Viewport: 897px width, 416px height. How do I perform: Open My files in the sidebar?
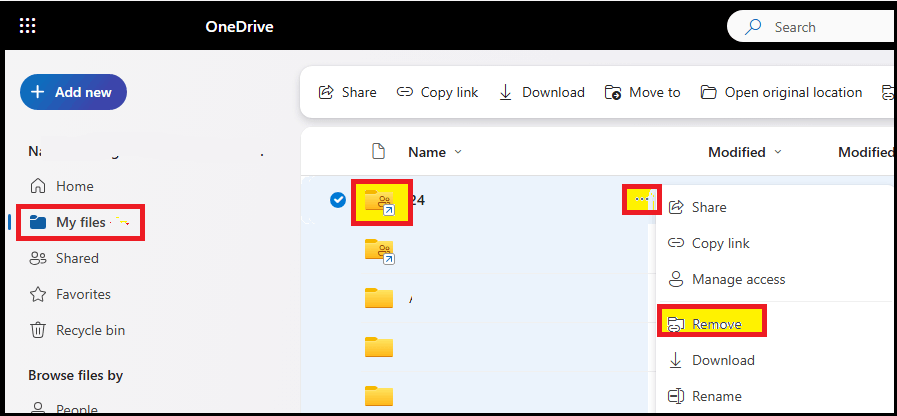(x=68, y=222)
